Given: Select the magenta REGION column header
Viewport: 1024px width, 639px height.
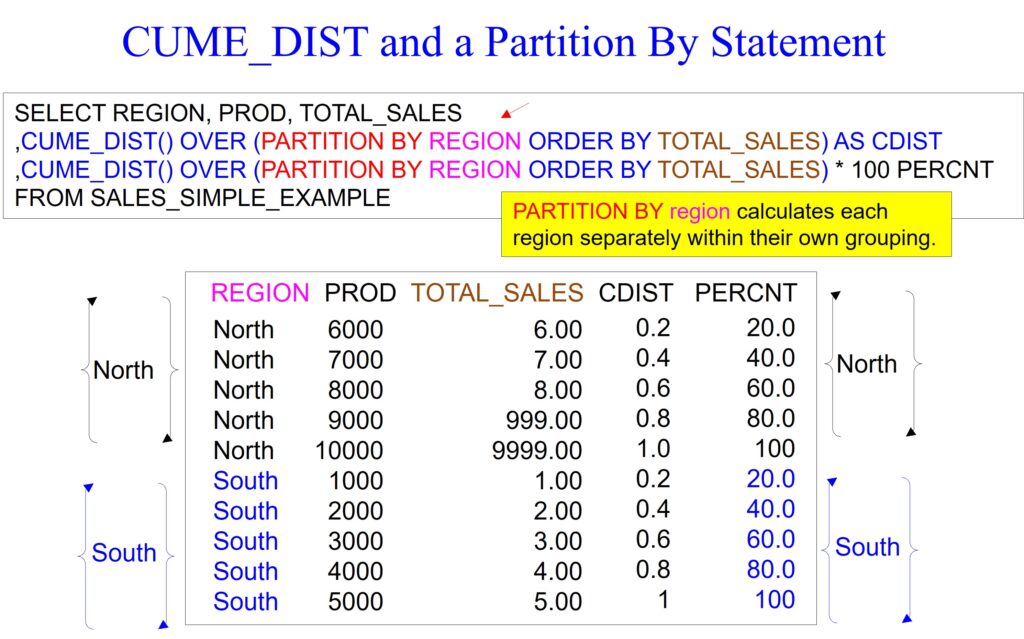Looking at the screenshot, I should 260,293.
